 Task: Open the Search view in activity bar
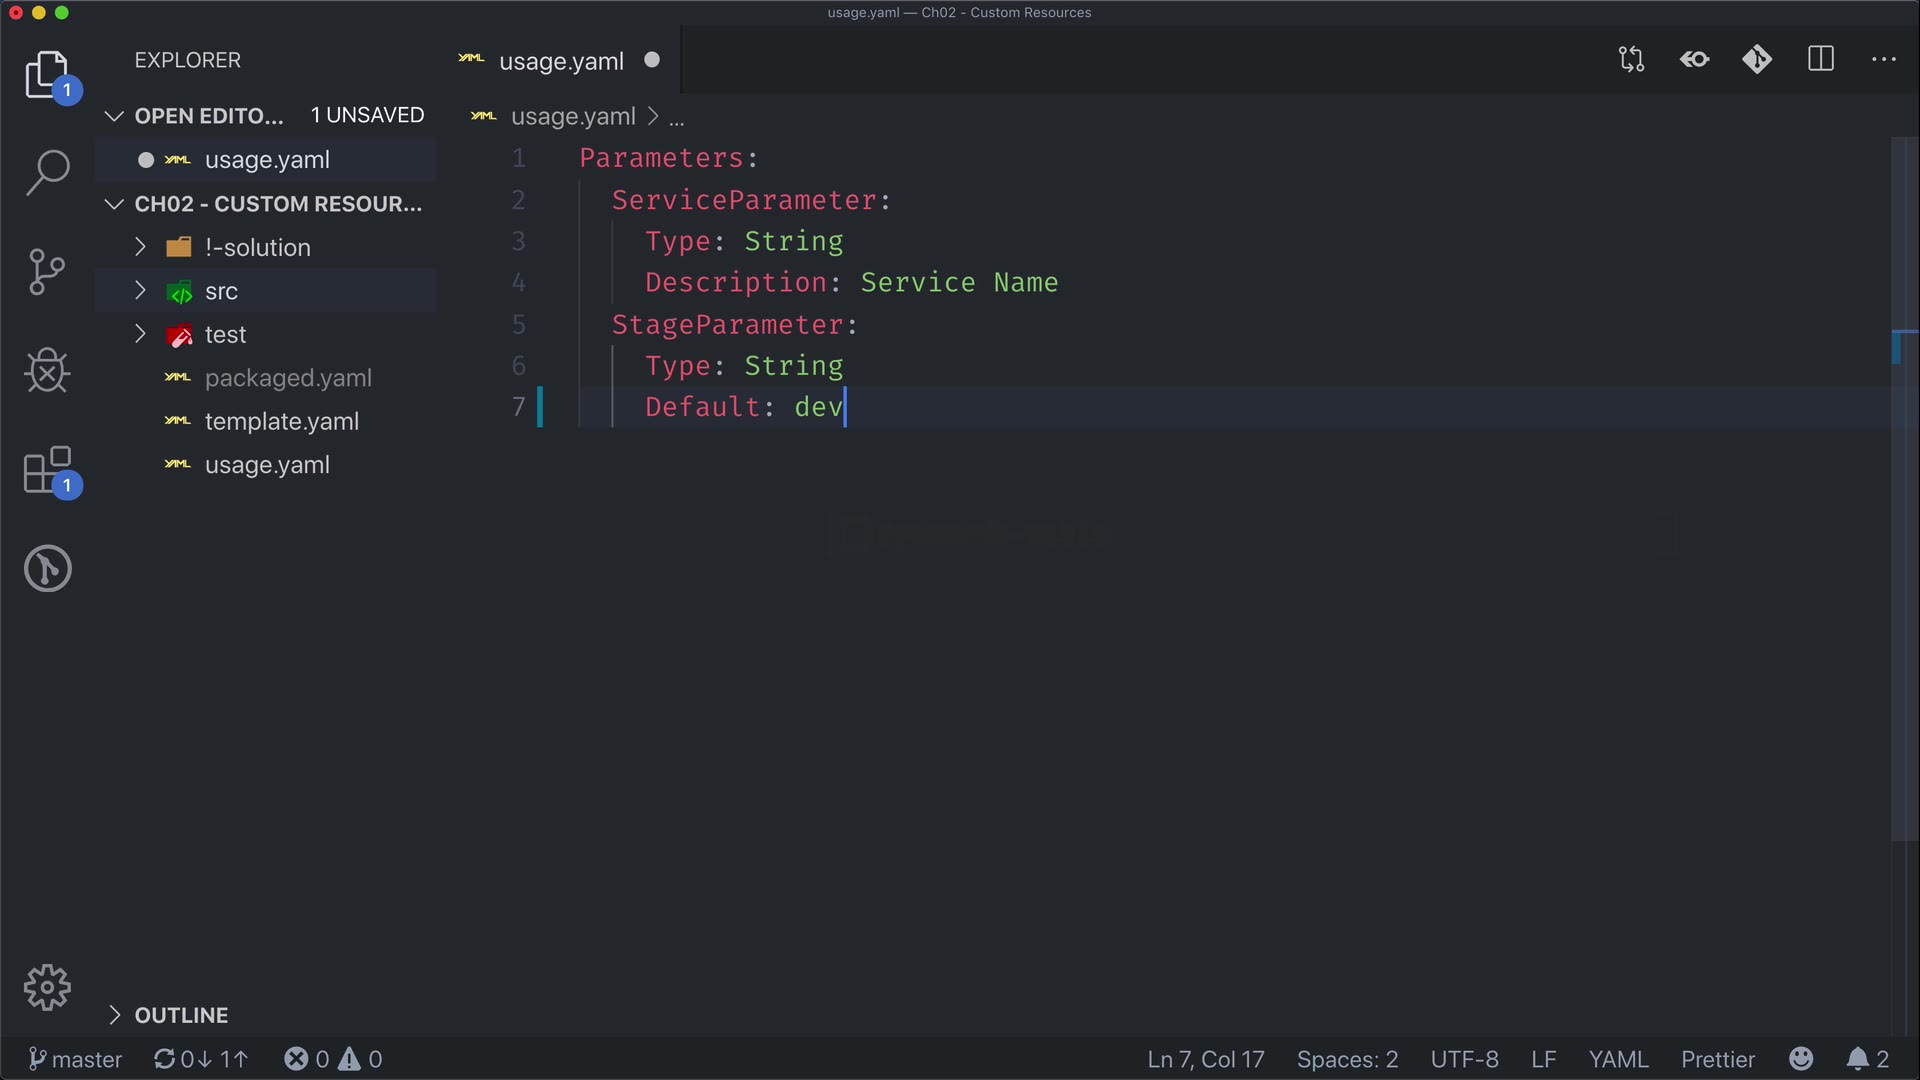point(47,172)
